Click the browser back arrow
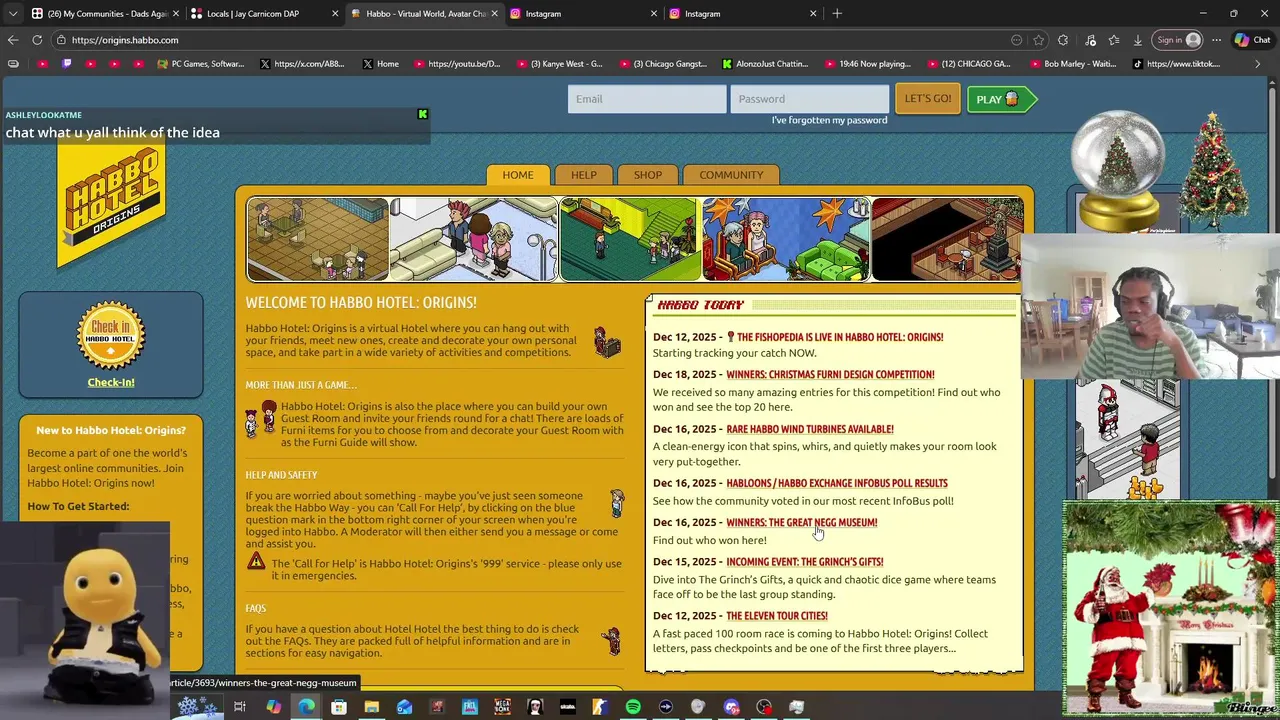1280x720 pixels. click(x=13, y=40)
